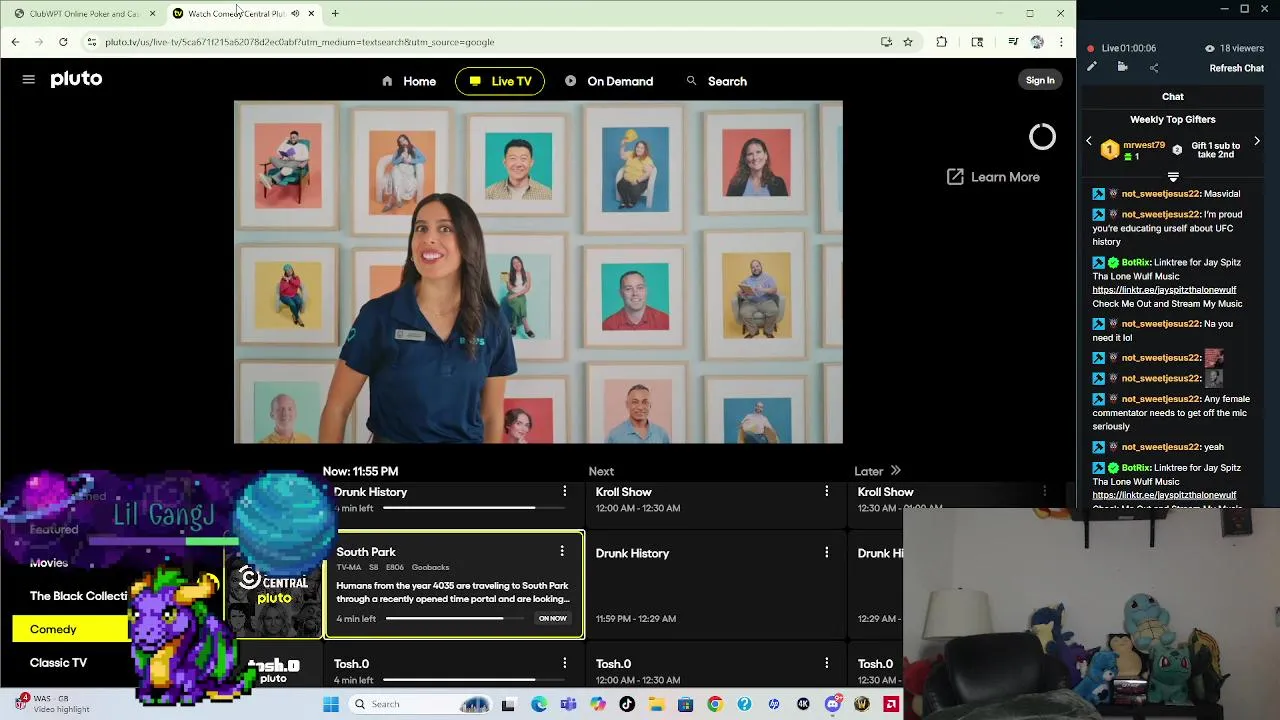The width and height of the screenshot is (1280, 720).
Task: Collapse the Weekly Top Gifters panel
Action: coord(1173,177)
